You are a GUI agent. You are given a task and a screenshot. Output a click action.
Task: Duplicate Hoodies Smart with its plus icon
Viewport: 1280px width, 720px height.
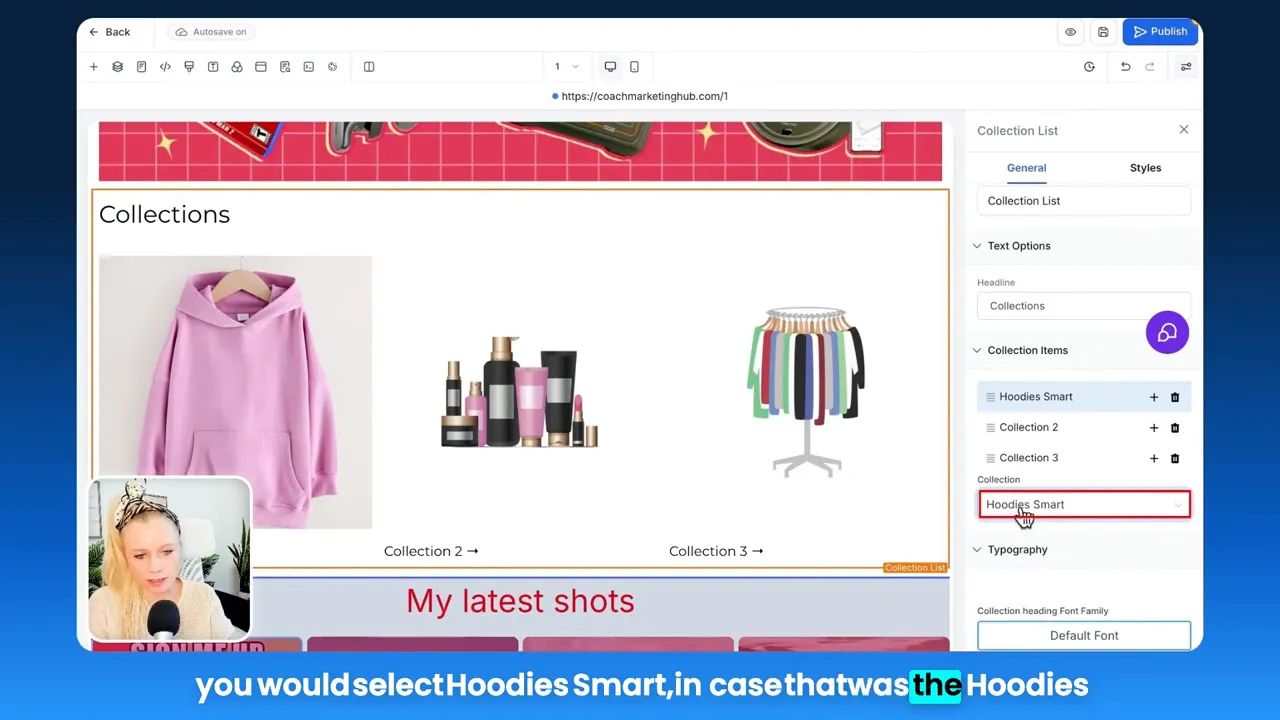(1154, 397)
